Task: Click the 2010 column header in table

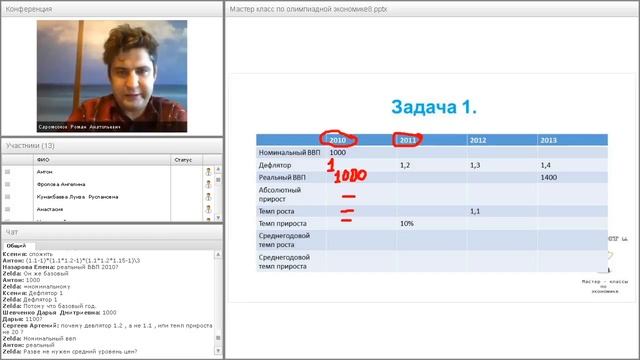Action: click(338, 140)
